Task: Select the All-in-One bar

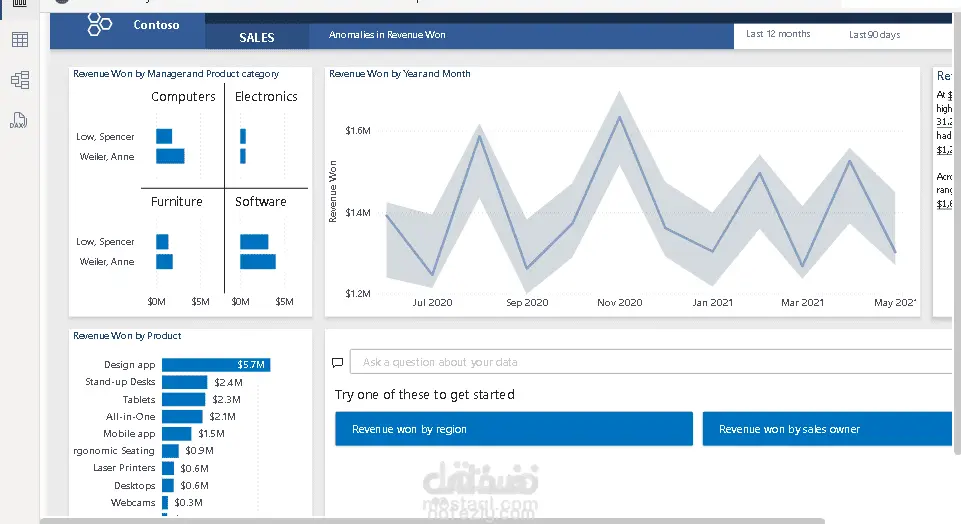Action: (x=182, y=416)
